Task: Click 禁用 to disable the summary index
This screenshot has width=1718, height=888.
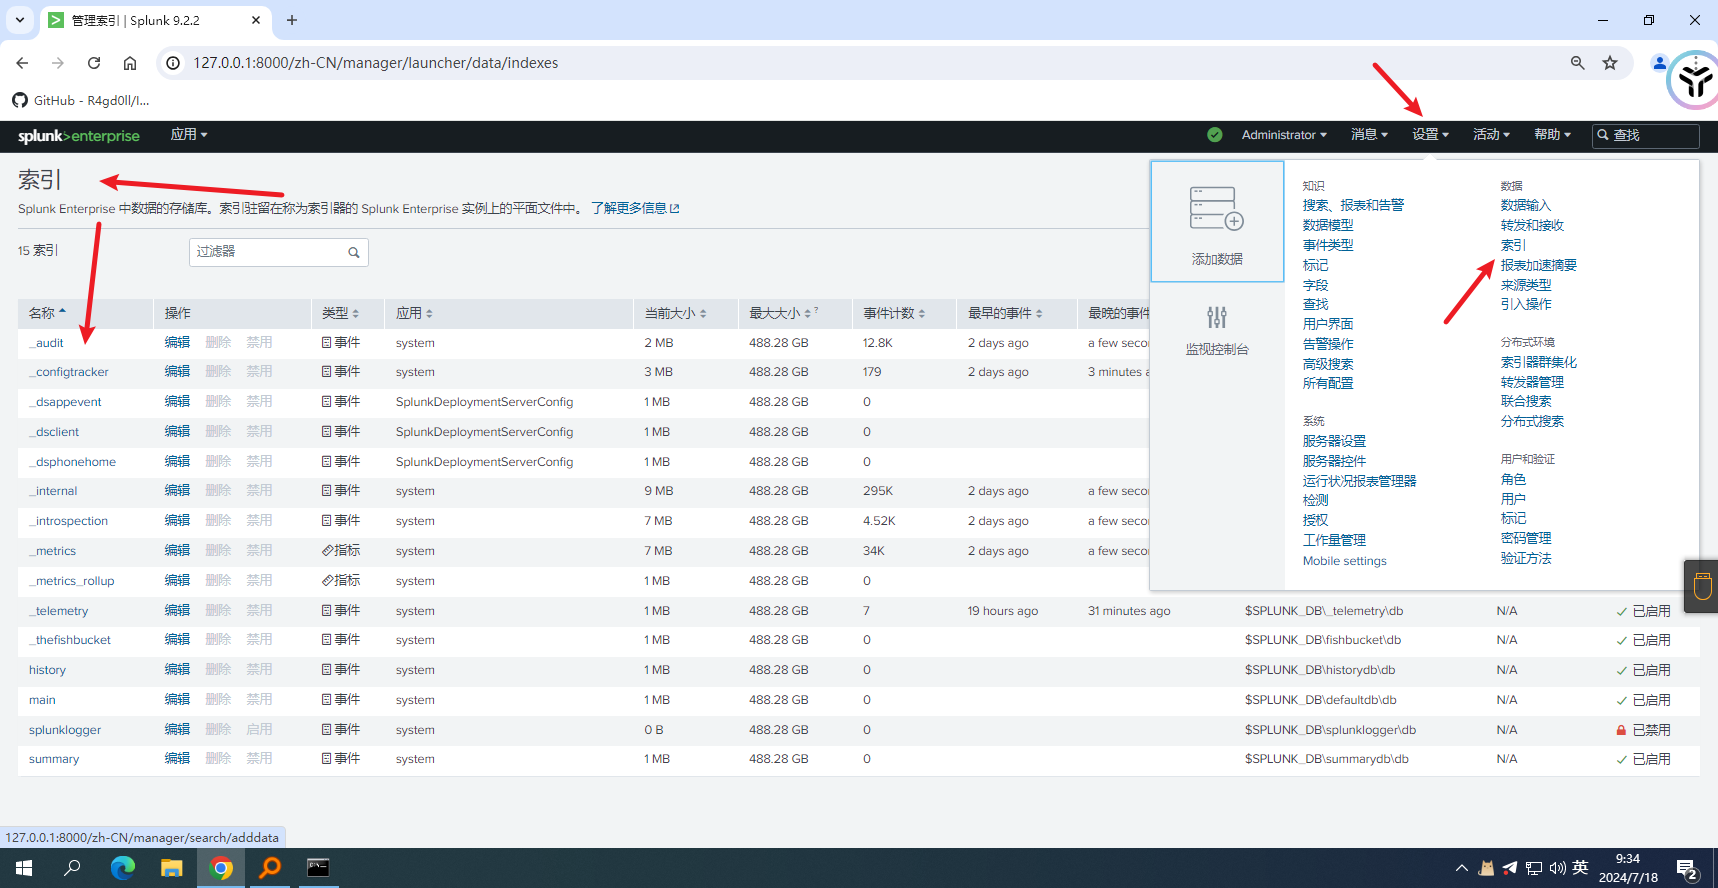Action: (259, 759)
